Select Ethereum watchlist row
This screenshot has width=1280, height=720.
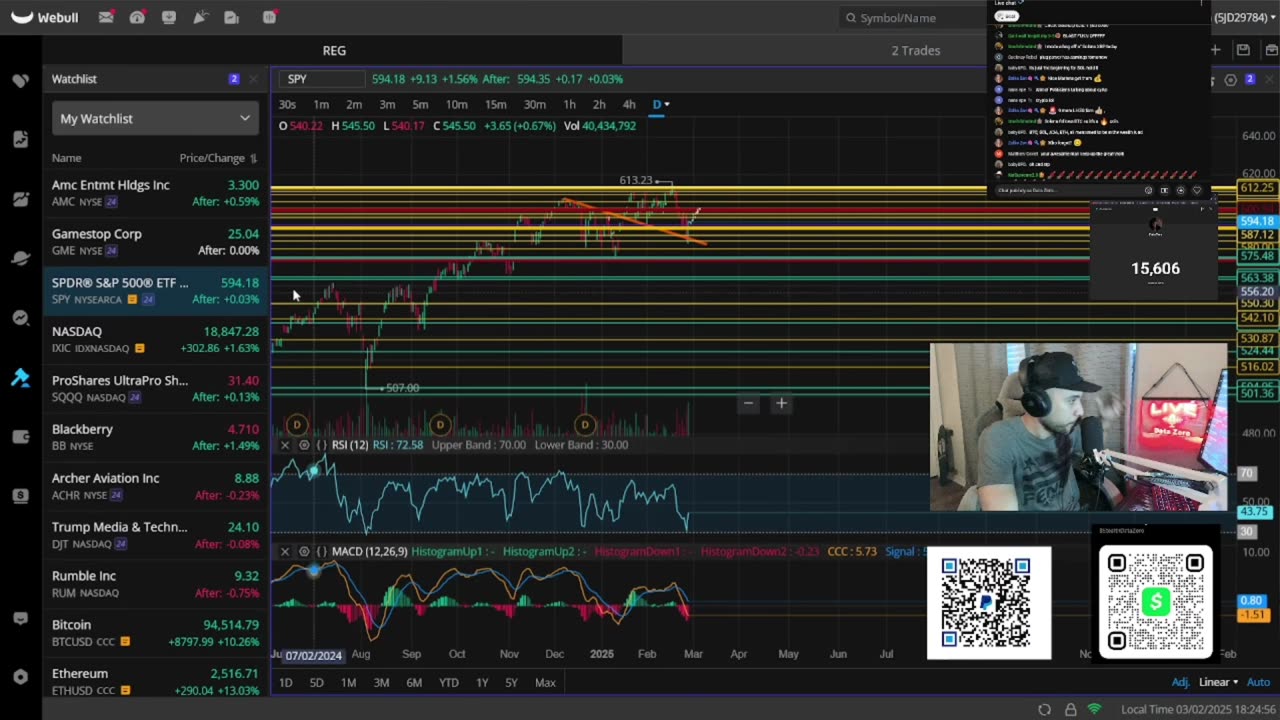click(x=155, y=680)
